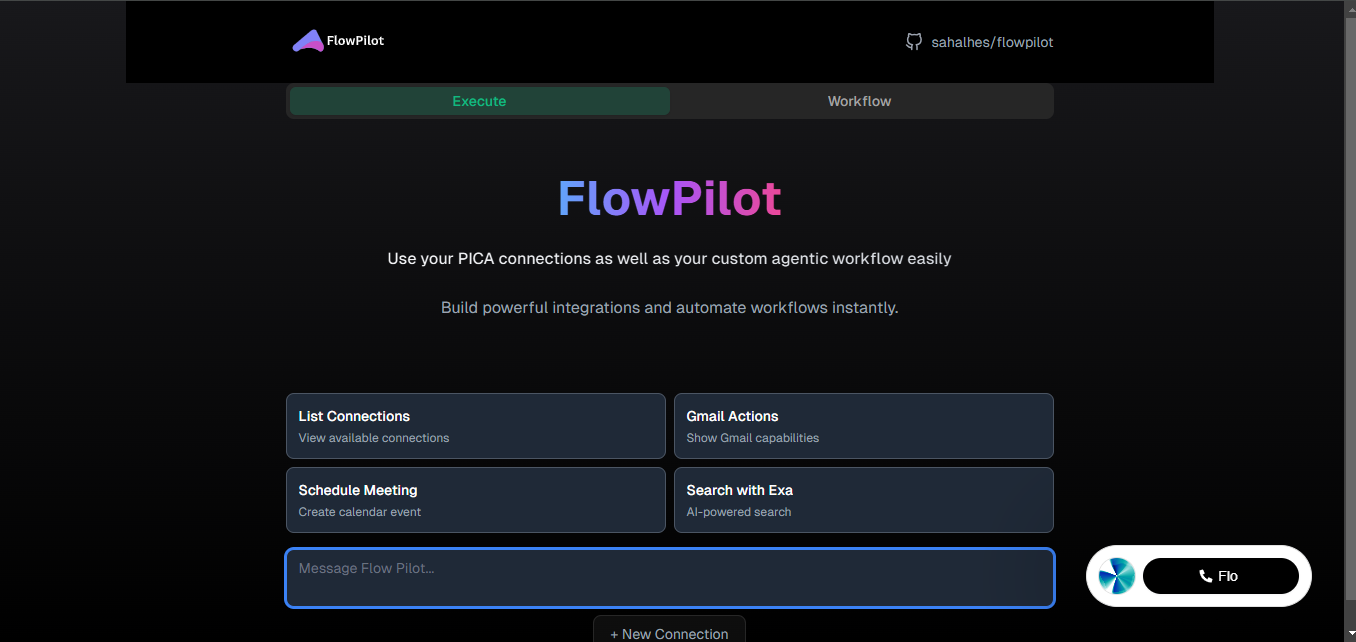Viewport: 1356px width, 642px height.
Task: Click the FlowPilot brand name in header
Action: pyautogui.click(x=355, y=41)
